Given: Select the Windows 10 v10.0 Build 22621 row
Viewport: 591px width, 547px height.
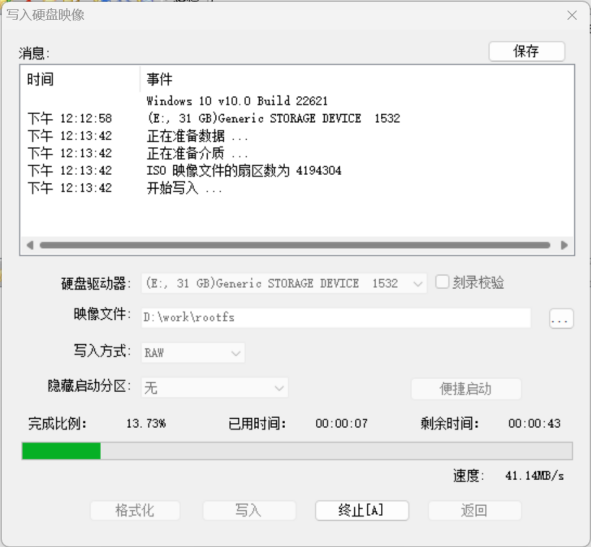Looking at the screenshot, I should pyautogui.click(x=297, y=101).
